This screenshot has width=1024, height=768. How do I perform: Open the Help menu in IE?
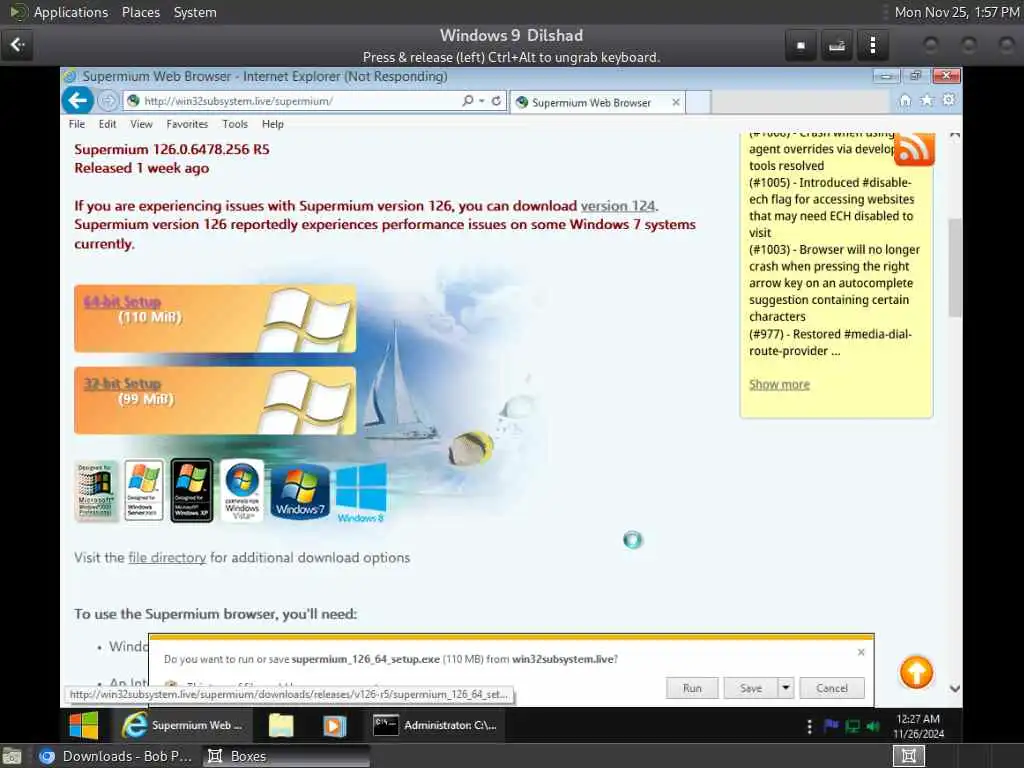[272, 124]
